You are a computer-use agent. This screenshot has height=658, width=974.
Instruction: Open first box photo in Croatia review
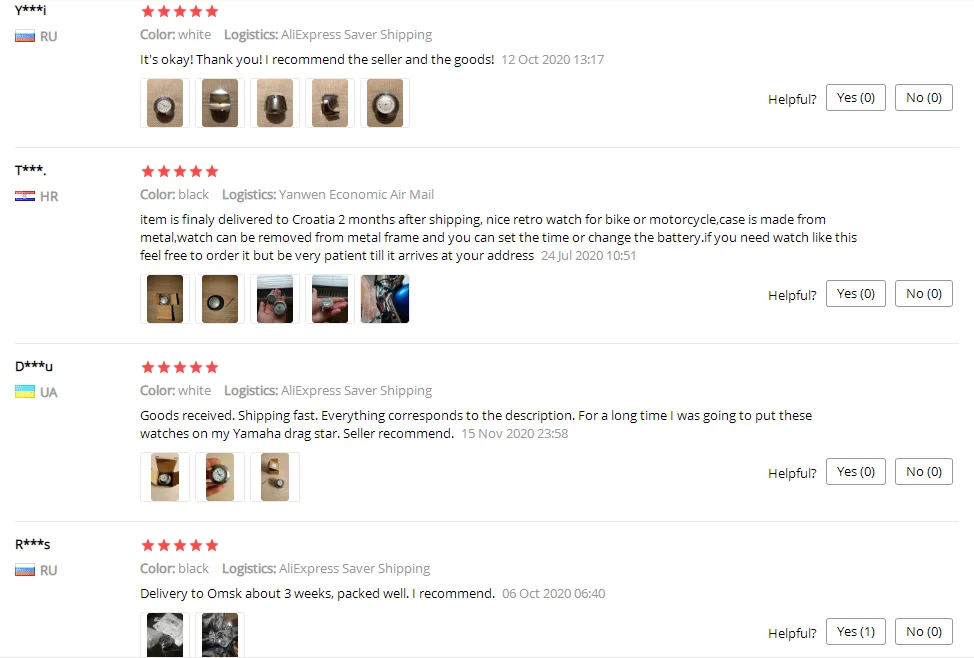point(165,299)
